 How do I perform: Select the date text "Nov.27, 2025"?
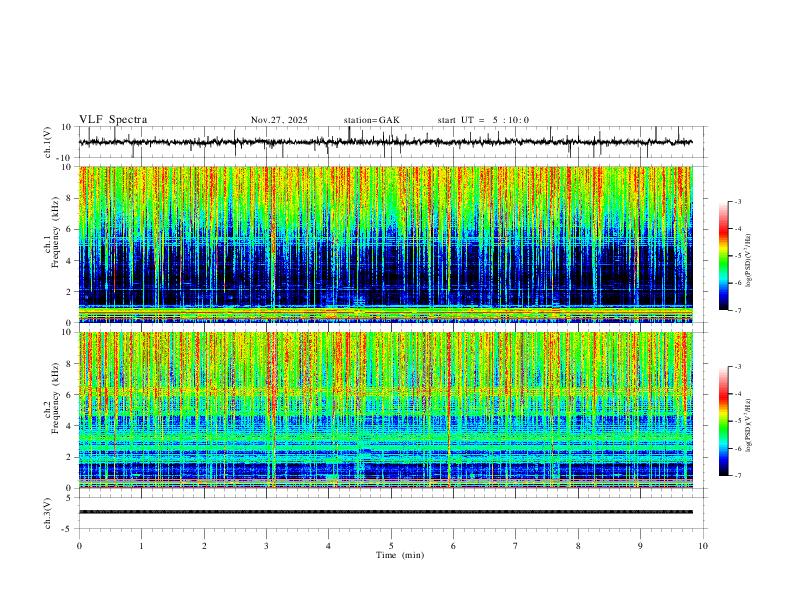279,120
